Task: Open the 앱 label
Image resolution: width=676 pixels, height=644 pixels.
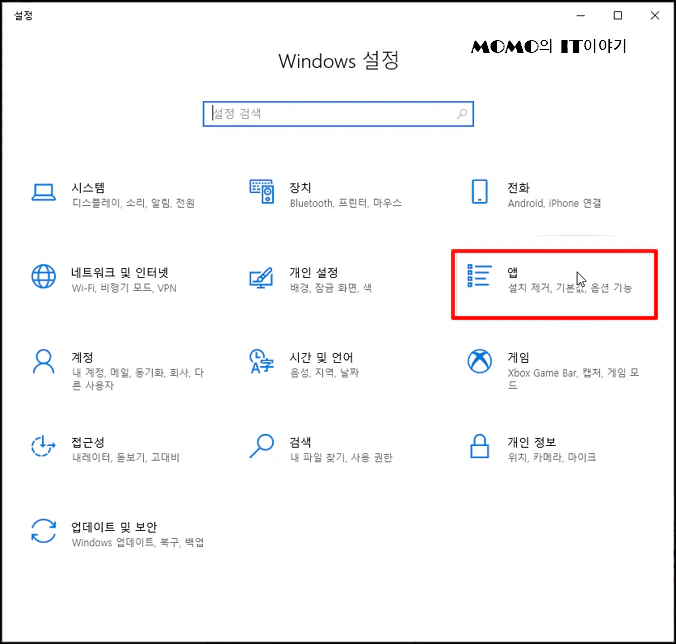Action: click(x=512, y=272)
